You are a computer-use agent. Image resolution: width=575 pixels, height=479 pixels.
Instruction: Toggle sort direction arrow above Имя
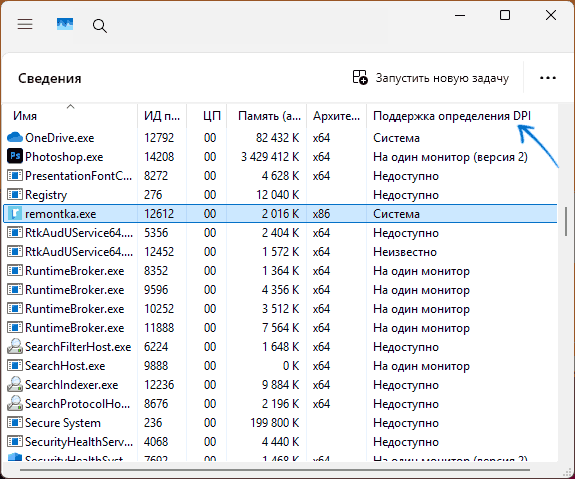coord(70,106)
